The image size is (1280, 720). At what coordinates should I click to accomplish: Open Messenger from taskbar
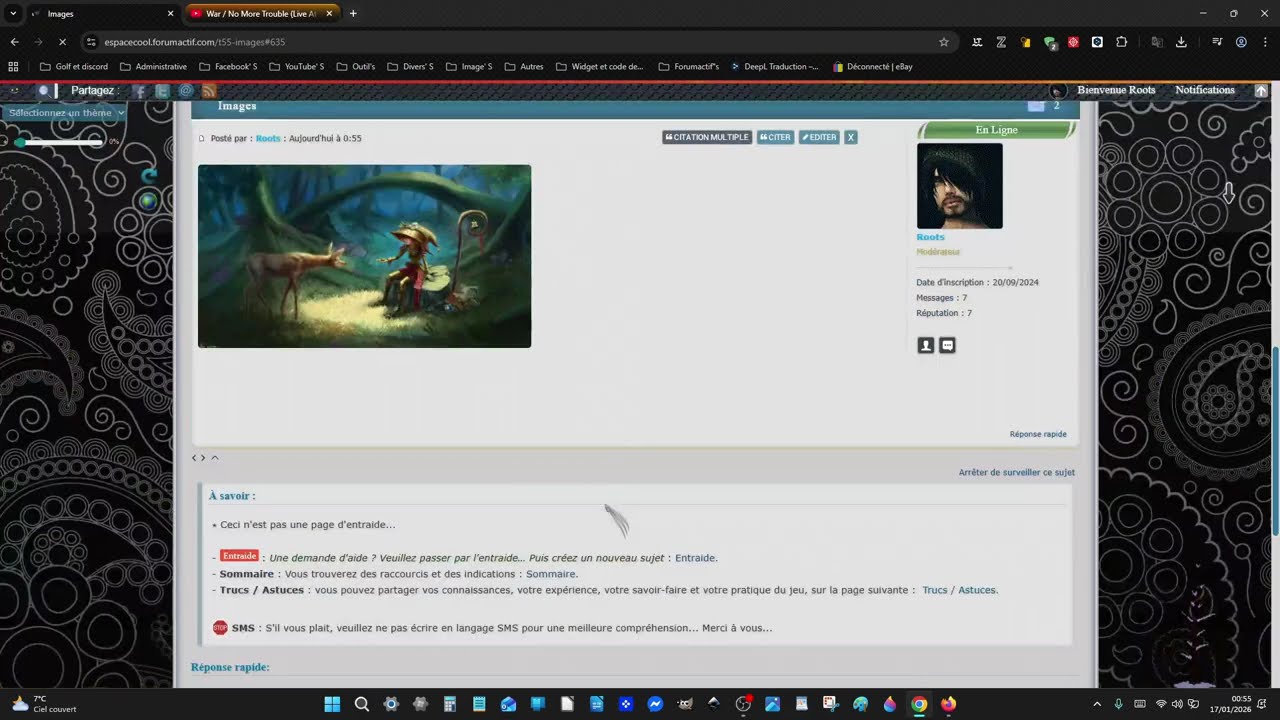click(x=655, y=704)
